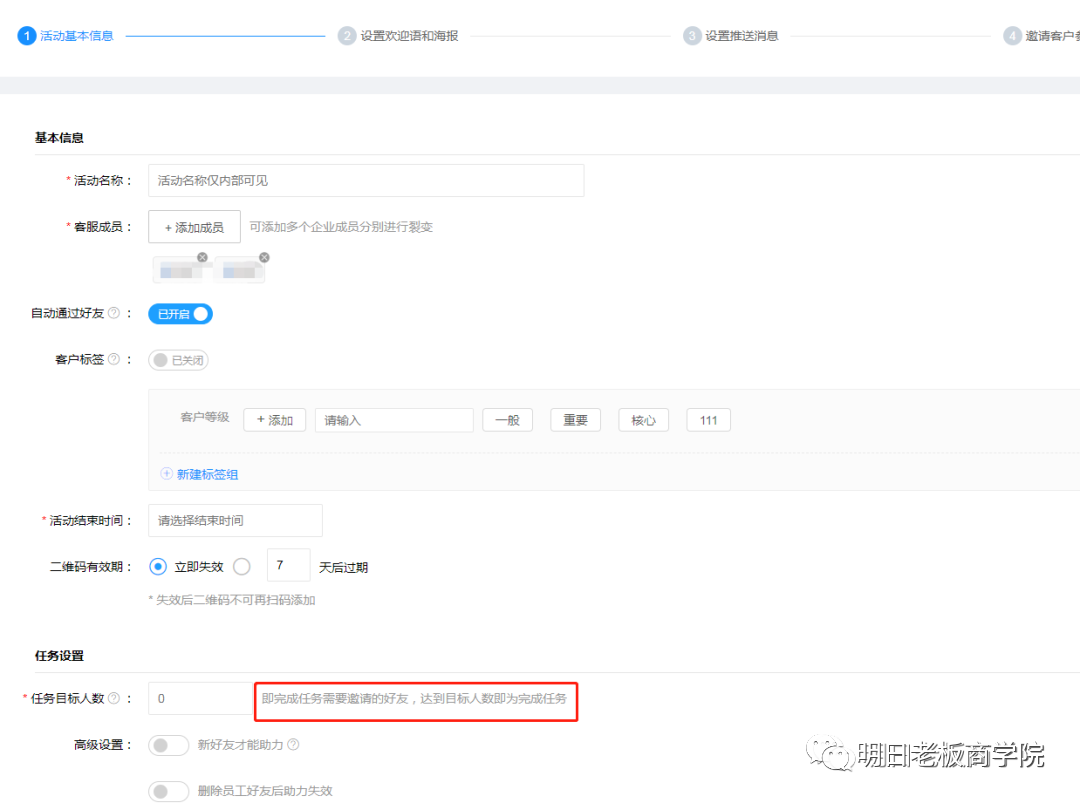1080x803 pixels.
Task: Open 活动结束时间 date picker field
Action: 235,521
